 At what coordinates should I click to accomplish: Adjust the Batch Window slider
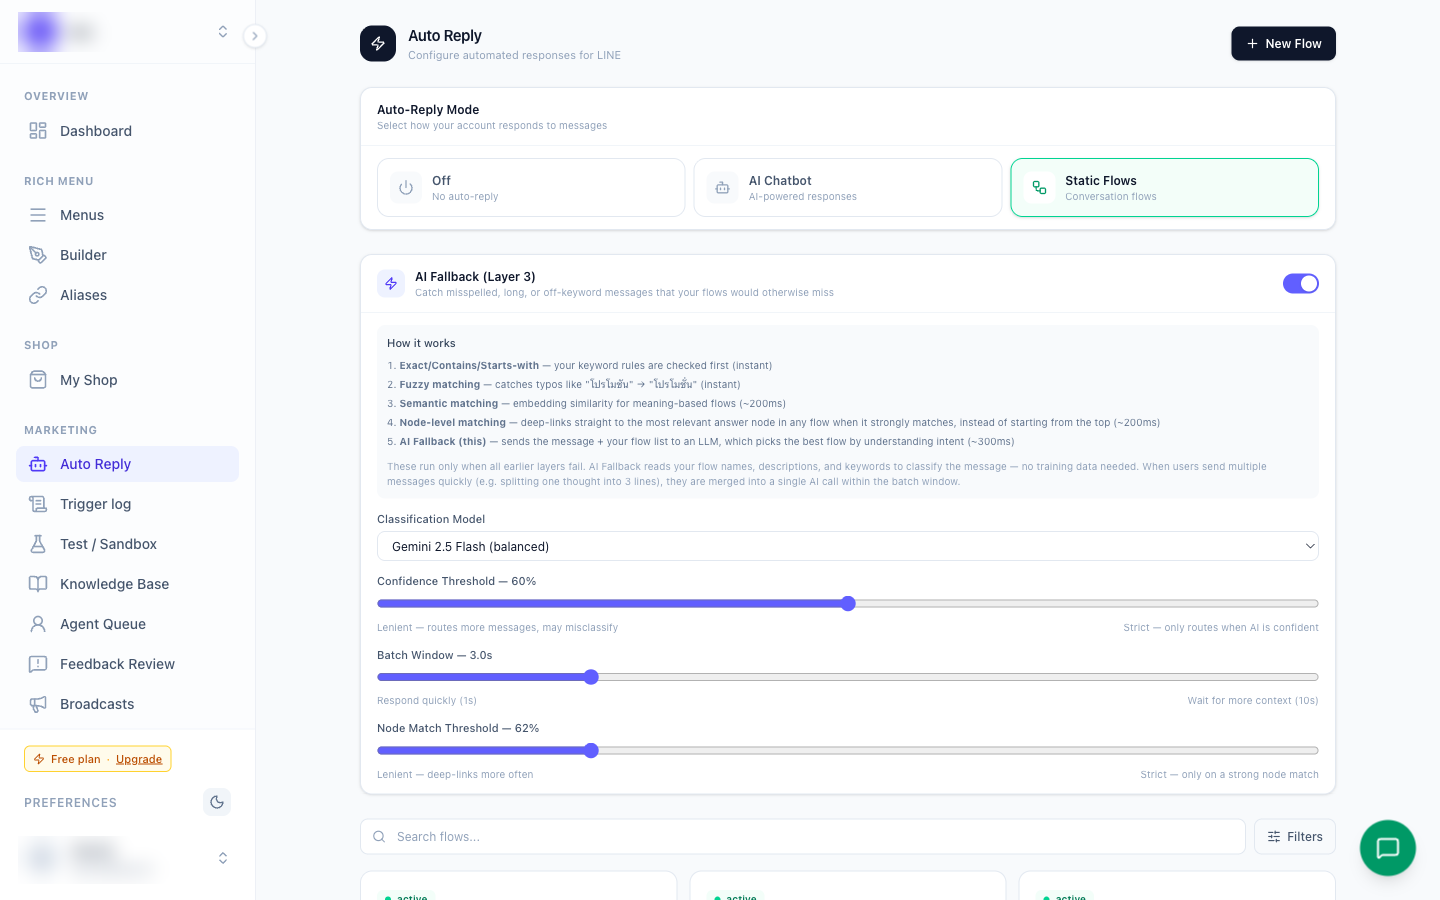click(848, 677)
